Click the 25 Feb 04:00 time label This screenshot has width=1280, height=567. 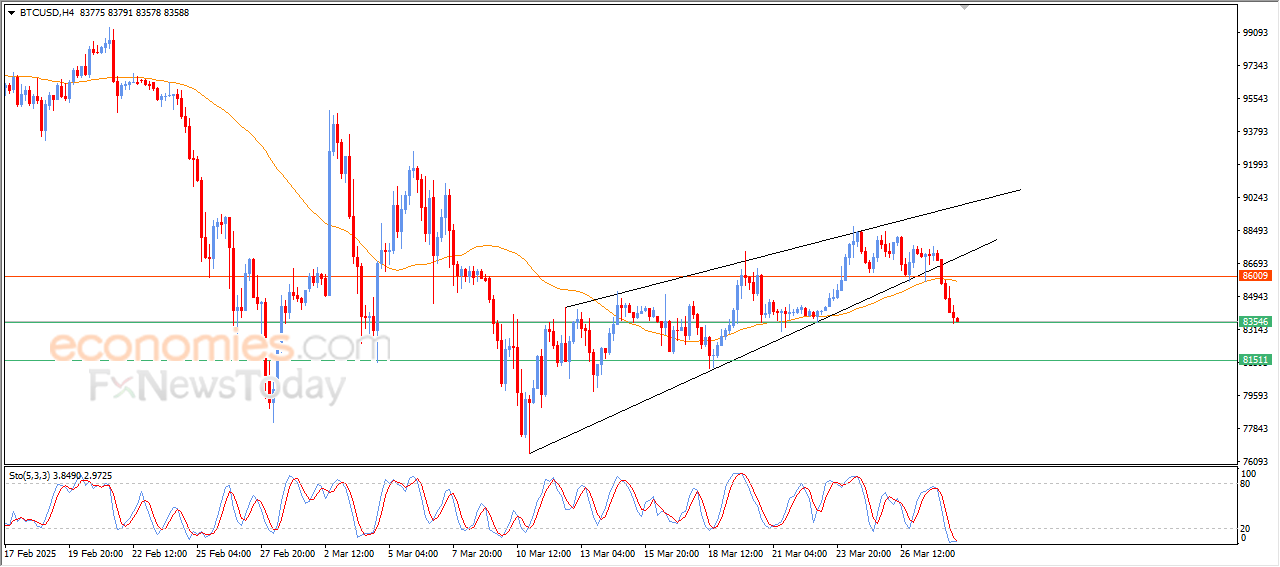(223, 552)
